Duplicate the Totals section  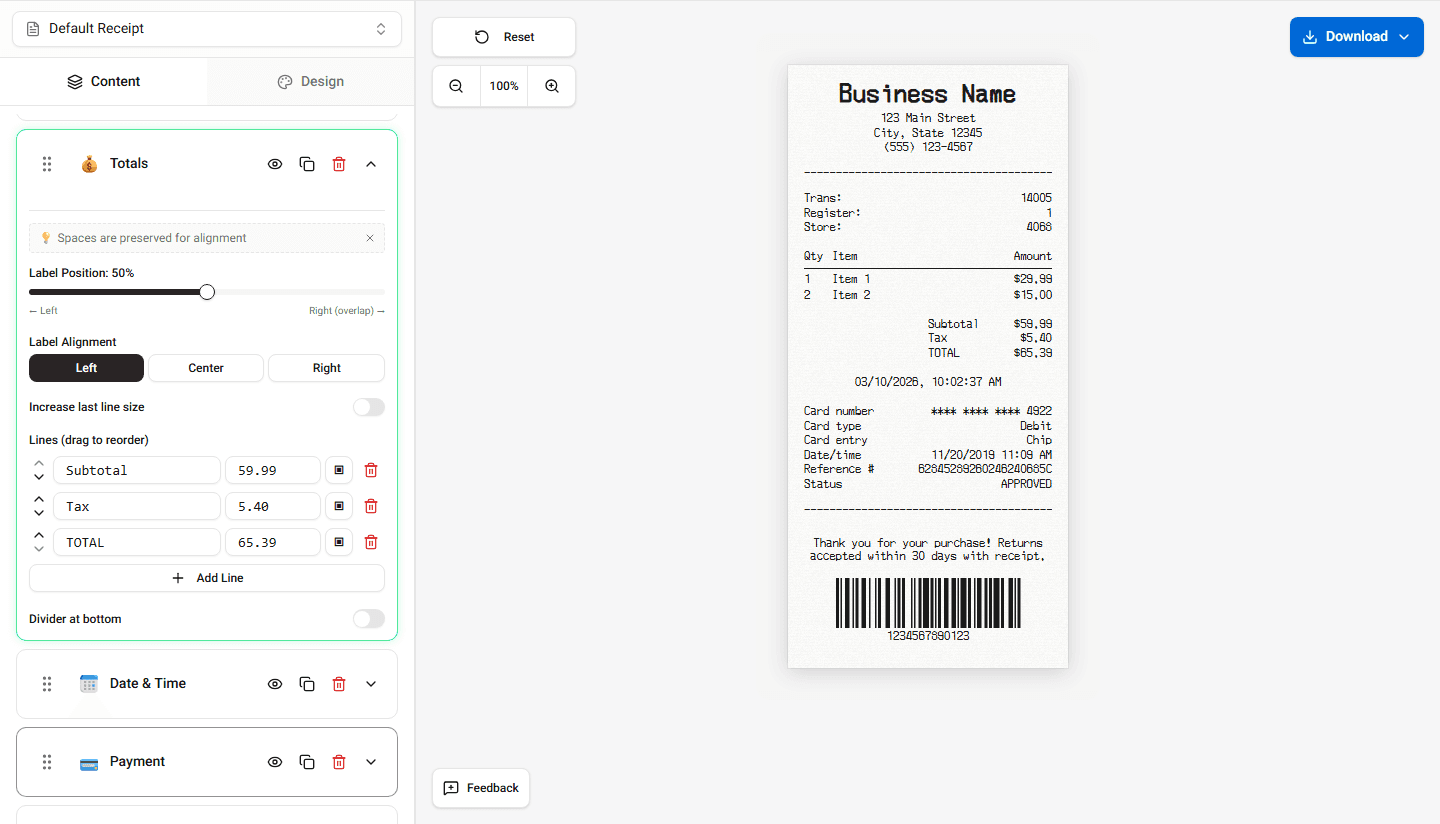point(307,163)
